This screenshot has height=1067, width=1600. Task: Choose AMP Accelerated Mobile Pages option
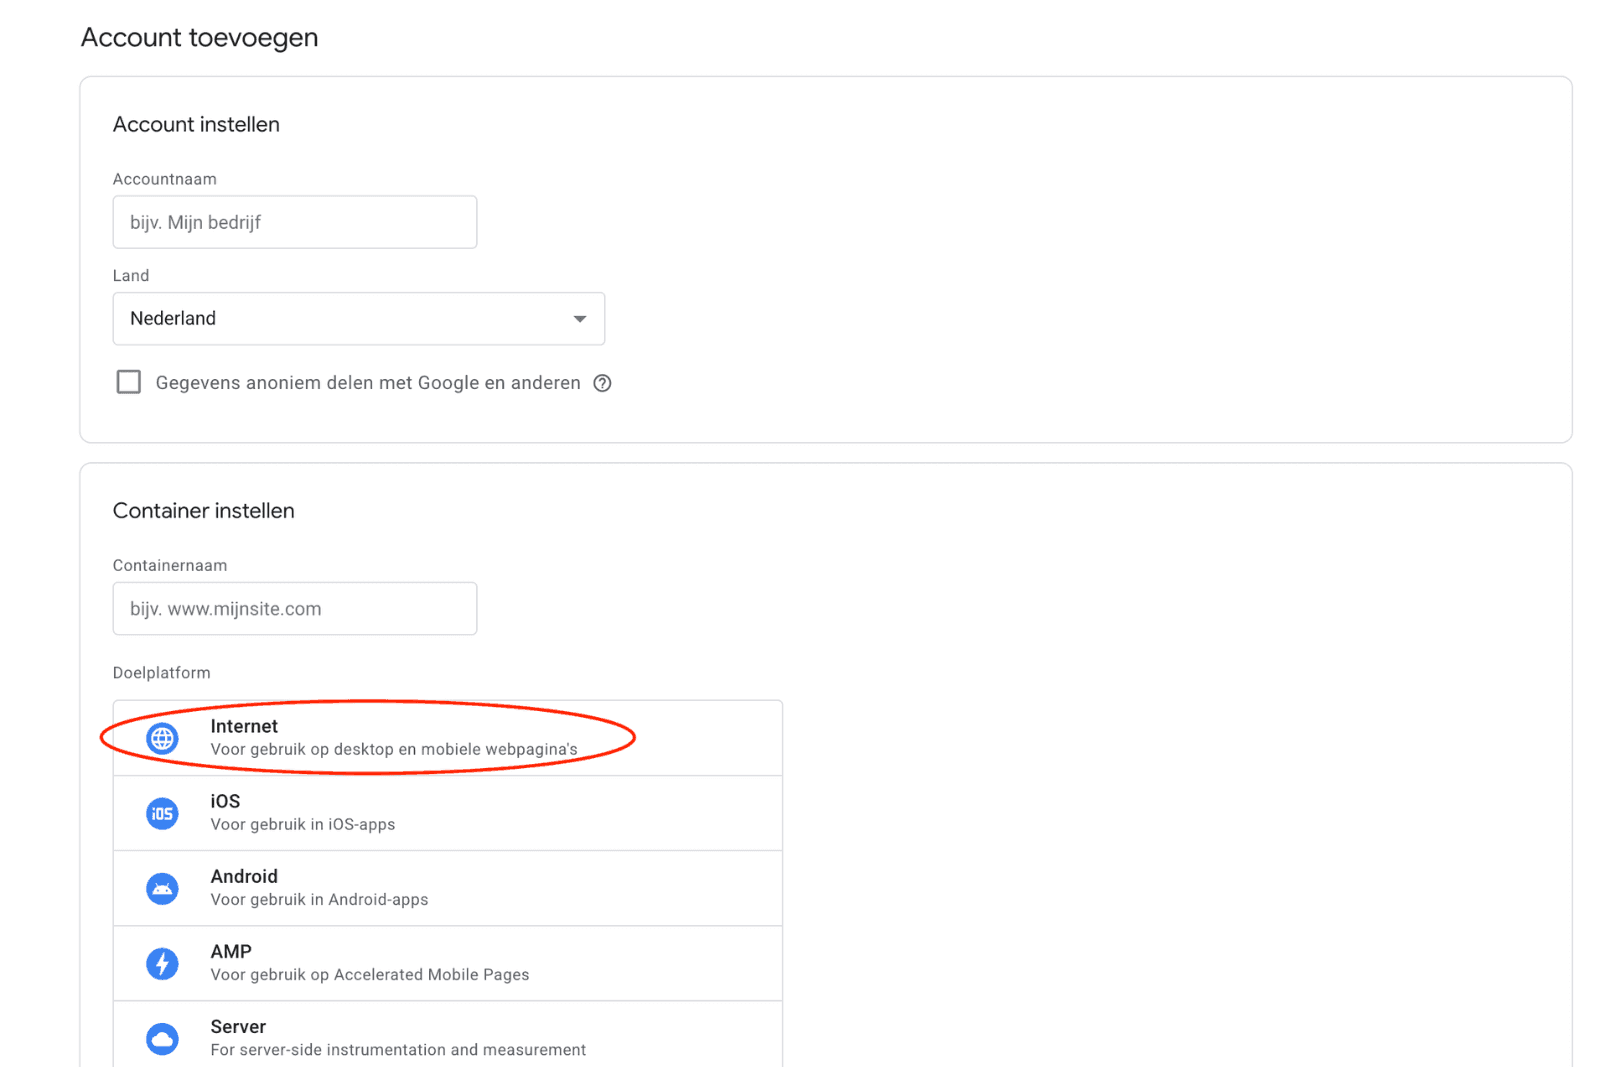pyautogui.click(x=448, y=963)
